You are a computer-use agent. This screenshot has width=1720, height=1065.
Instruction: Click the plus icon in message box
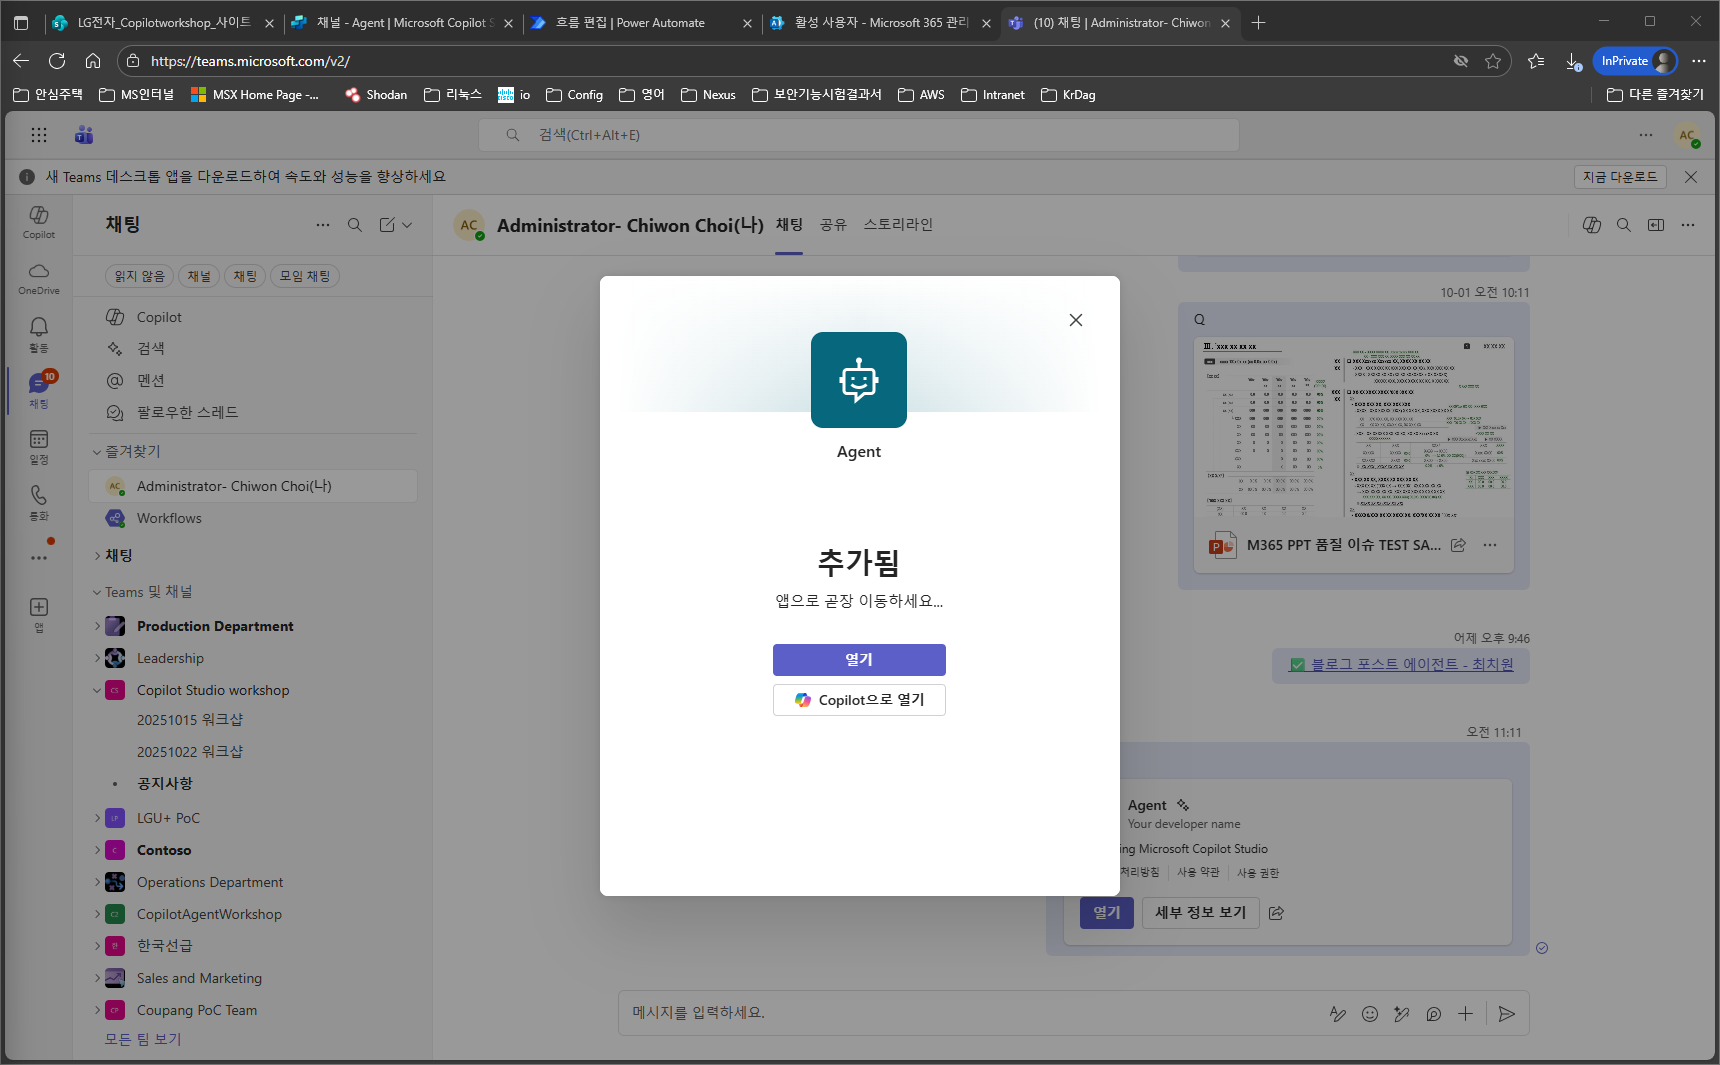(x=1465, y=1014)
